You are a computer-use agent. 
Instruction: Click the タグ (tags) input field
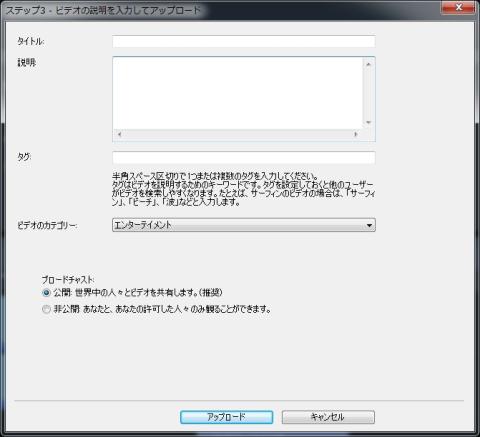click(x=244, y=158)
